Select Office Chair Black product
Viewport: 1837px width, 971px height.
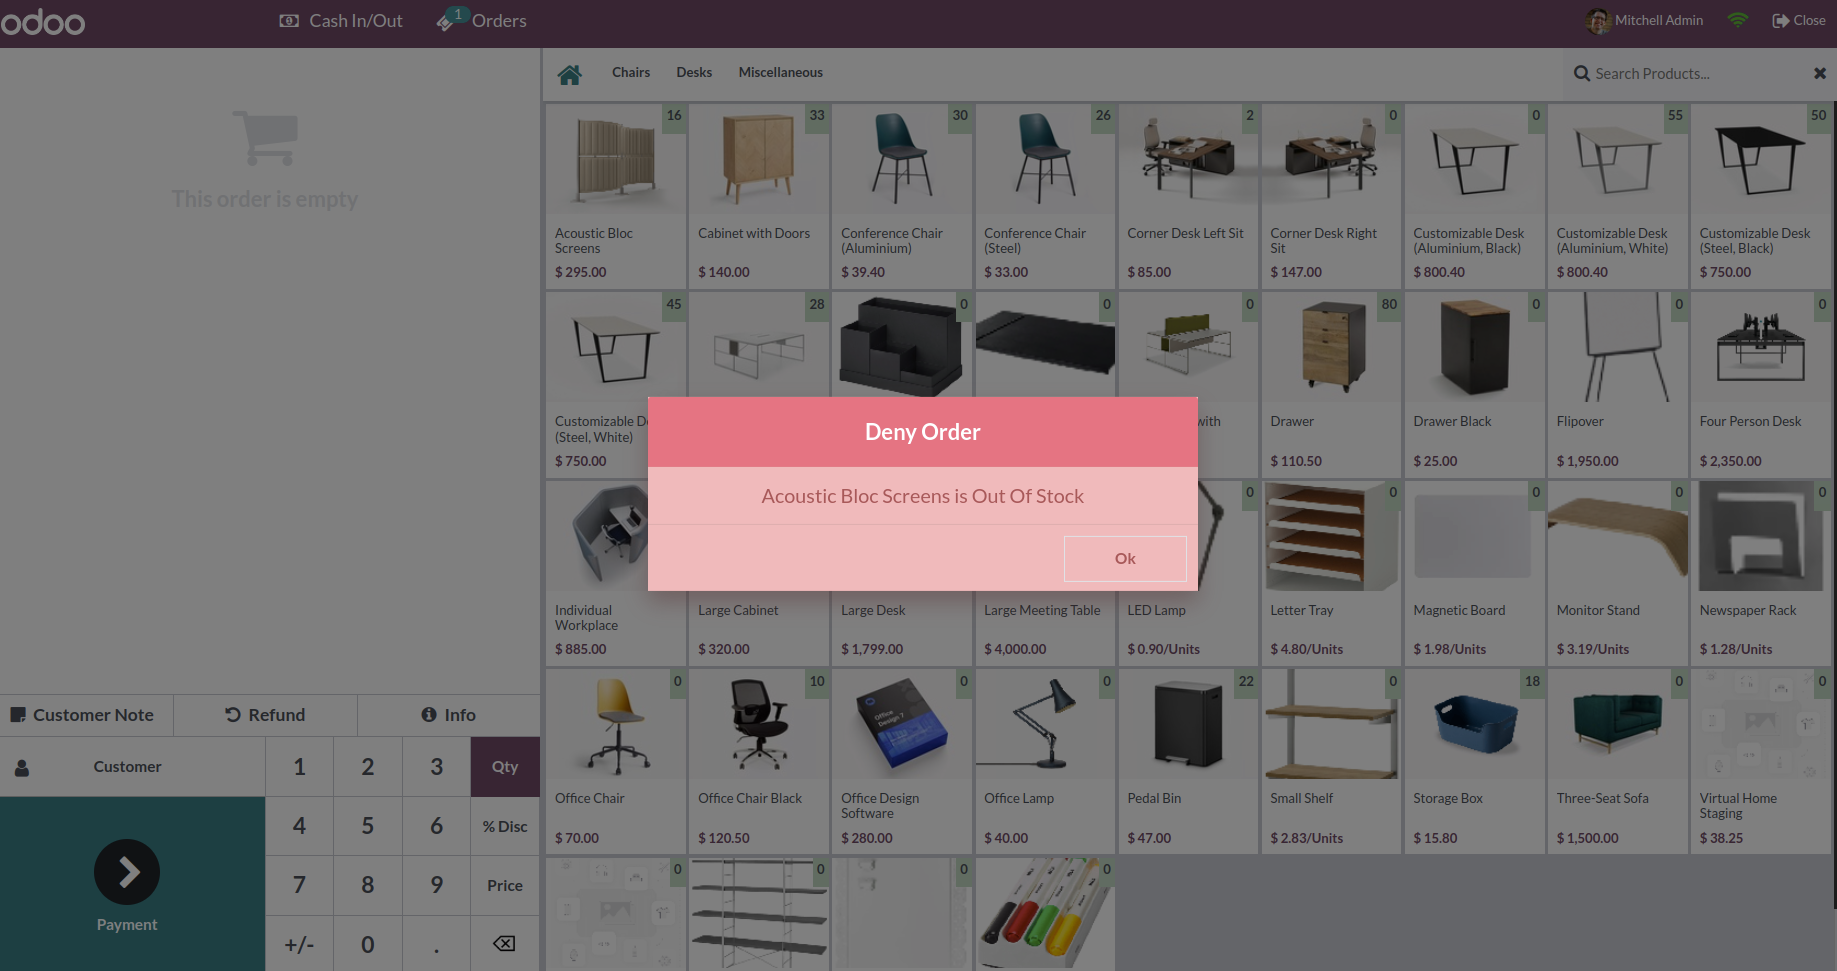tap(759, 762)
